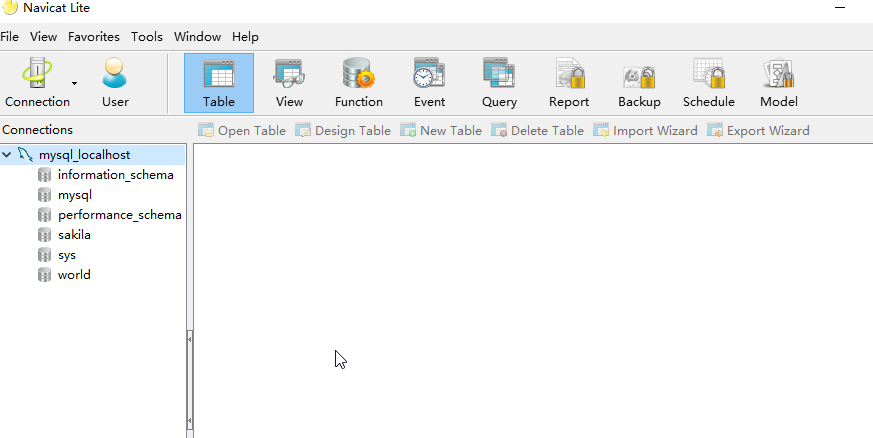Click the lower arrow on panel splitter
Screen dimensions: 873x438
(190, 422)
